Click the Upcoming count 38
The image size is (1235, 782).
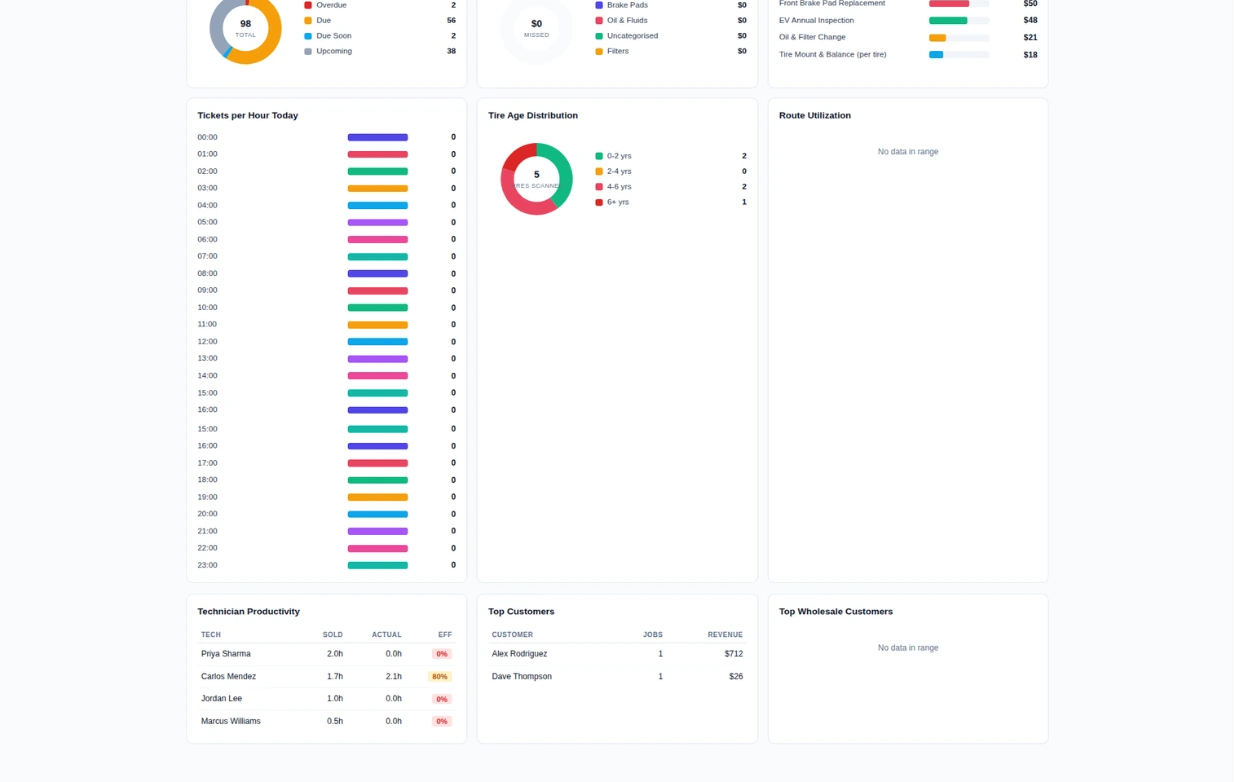tap(451, 51)
